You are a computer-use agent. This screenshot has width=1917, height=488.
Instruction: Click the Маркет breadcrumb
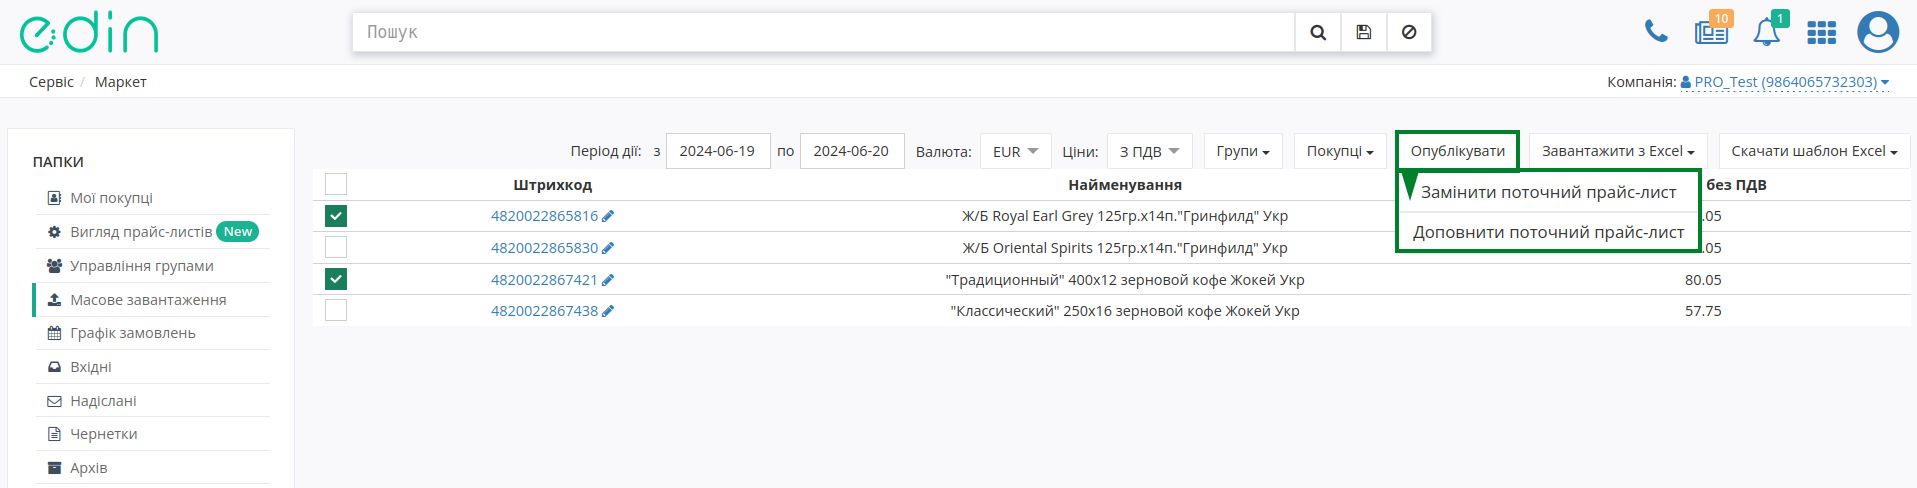pyautogui.click(x=121, y=82)
